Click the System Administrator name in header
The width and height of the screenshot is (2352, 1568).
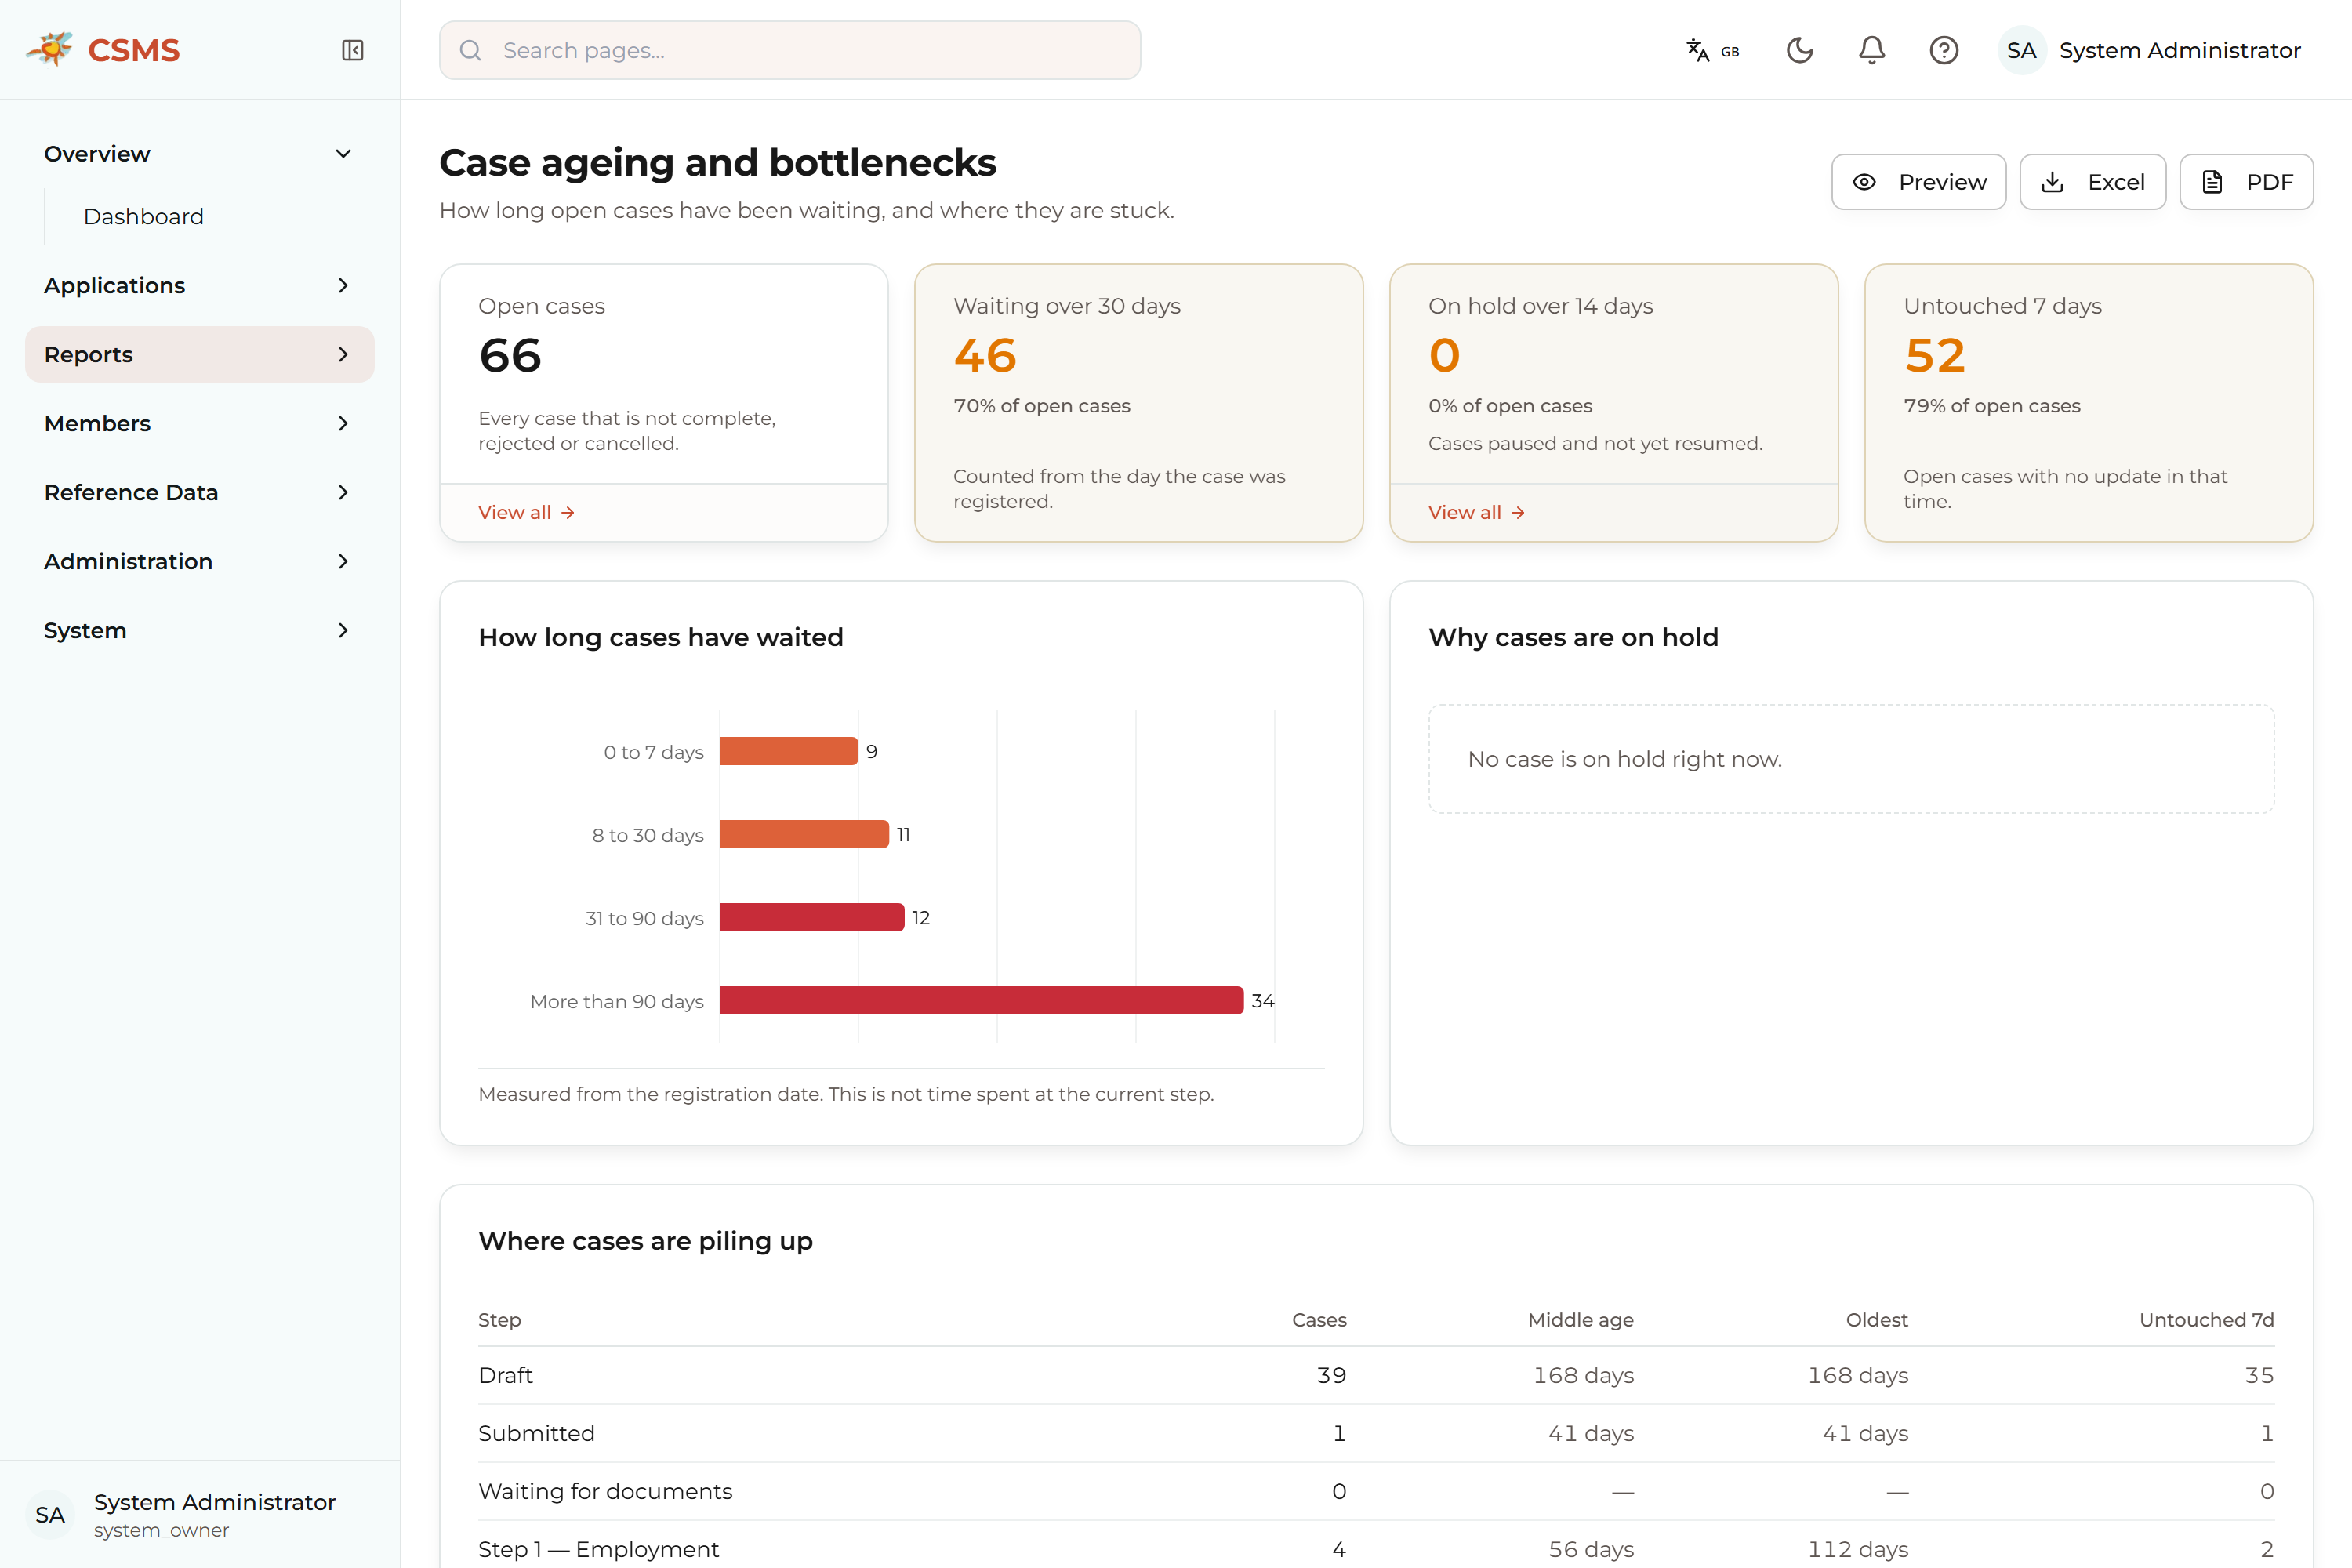pyautogui.click(x=2179, y=50)
